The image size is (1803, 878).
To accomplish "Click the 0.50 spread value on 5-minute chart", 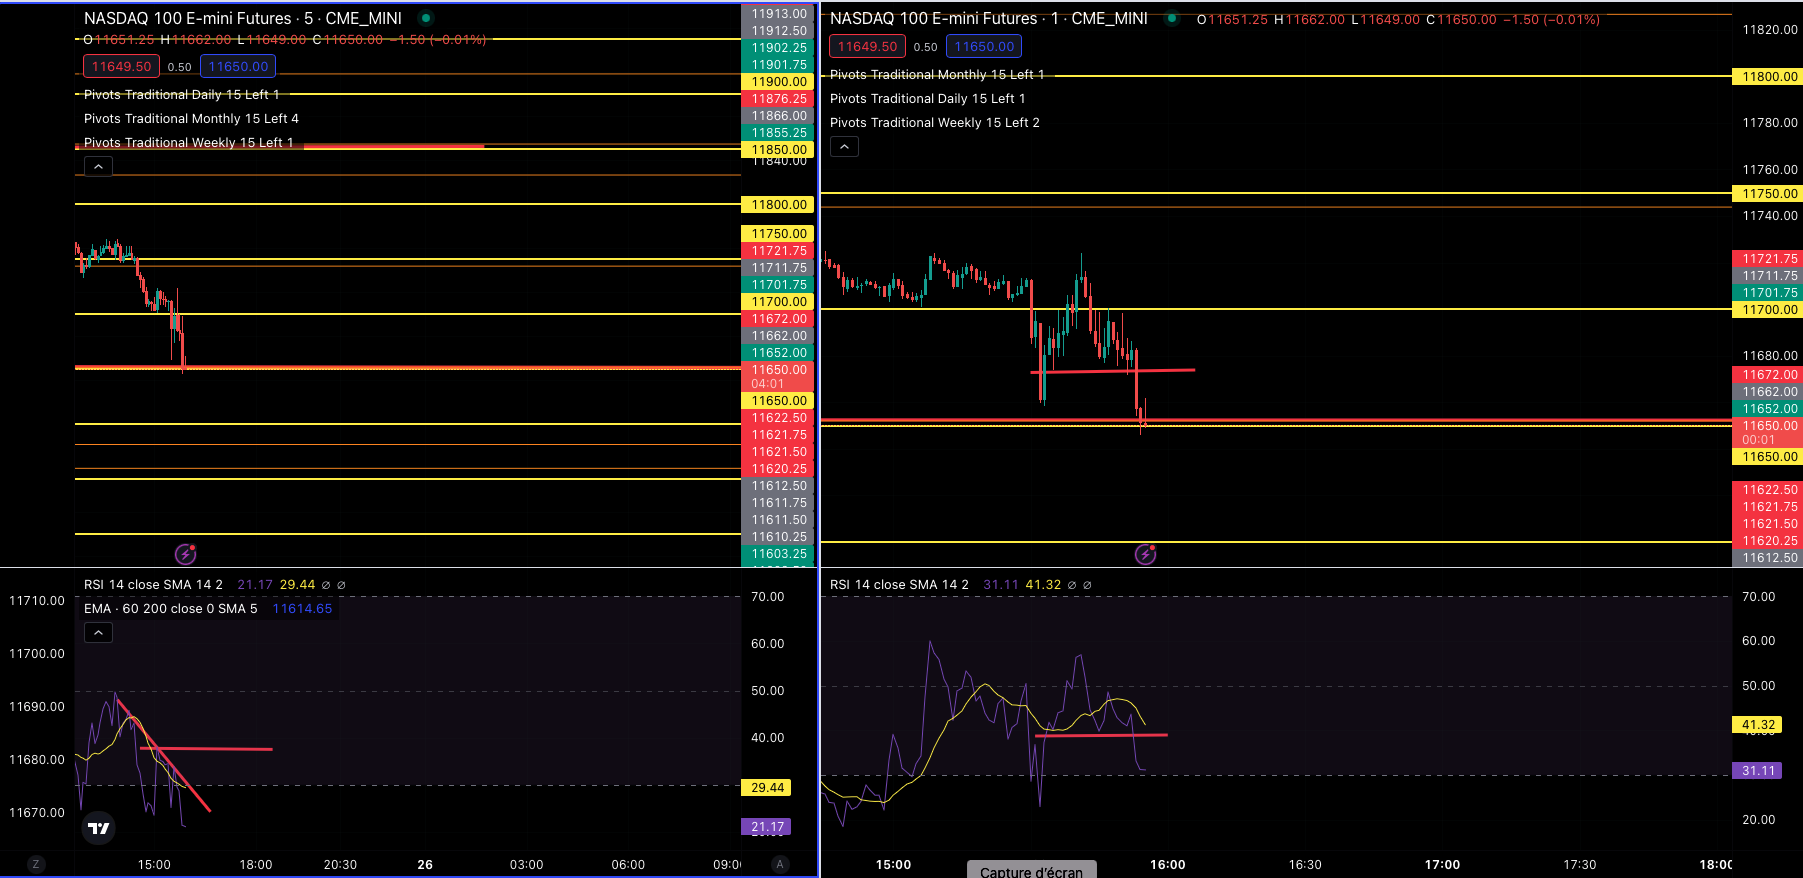I will pos(180,67).
